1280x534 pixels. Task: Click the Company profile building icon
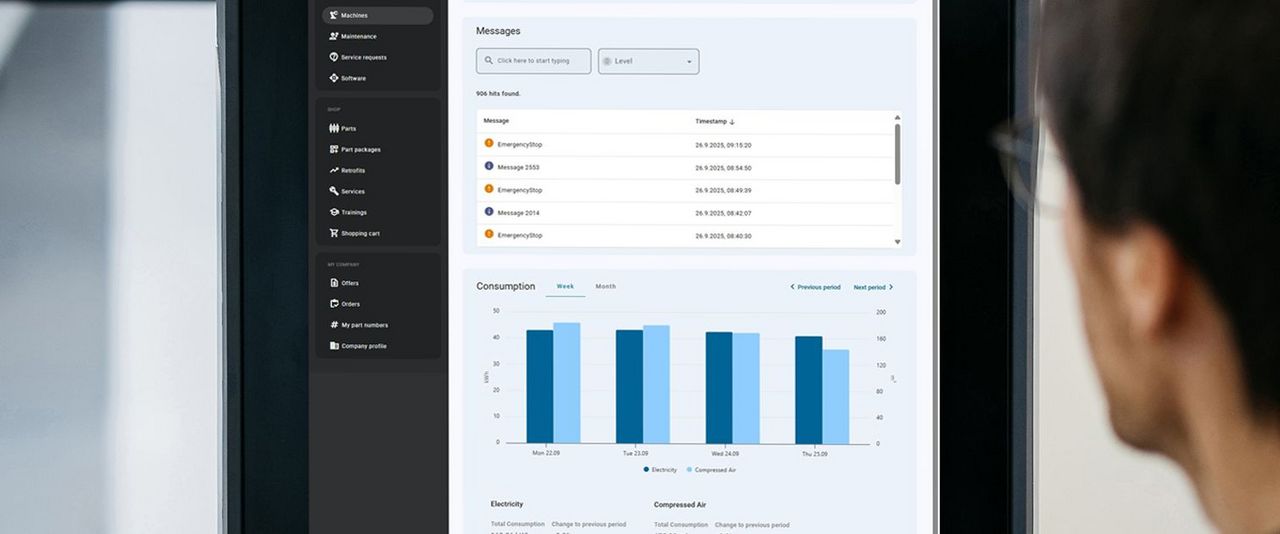[x=334, y=347]
